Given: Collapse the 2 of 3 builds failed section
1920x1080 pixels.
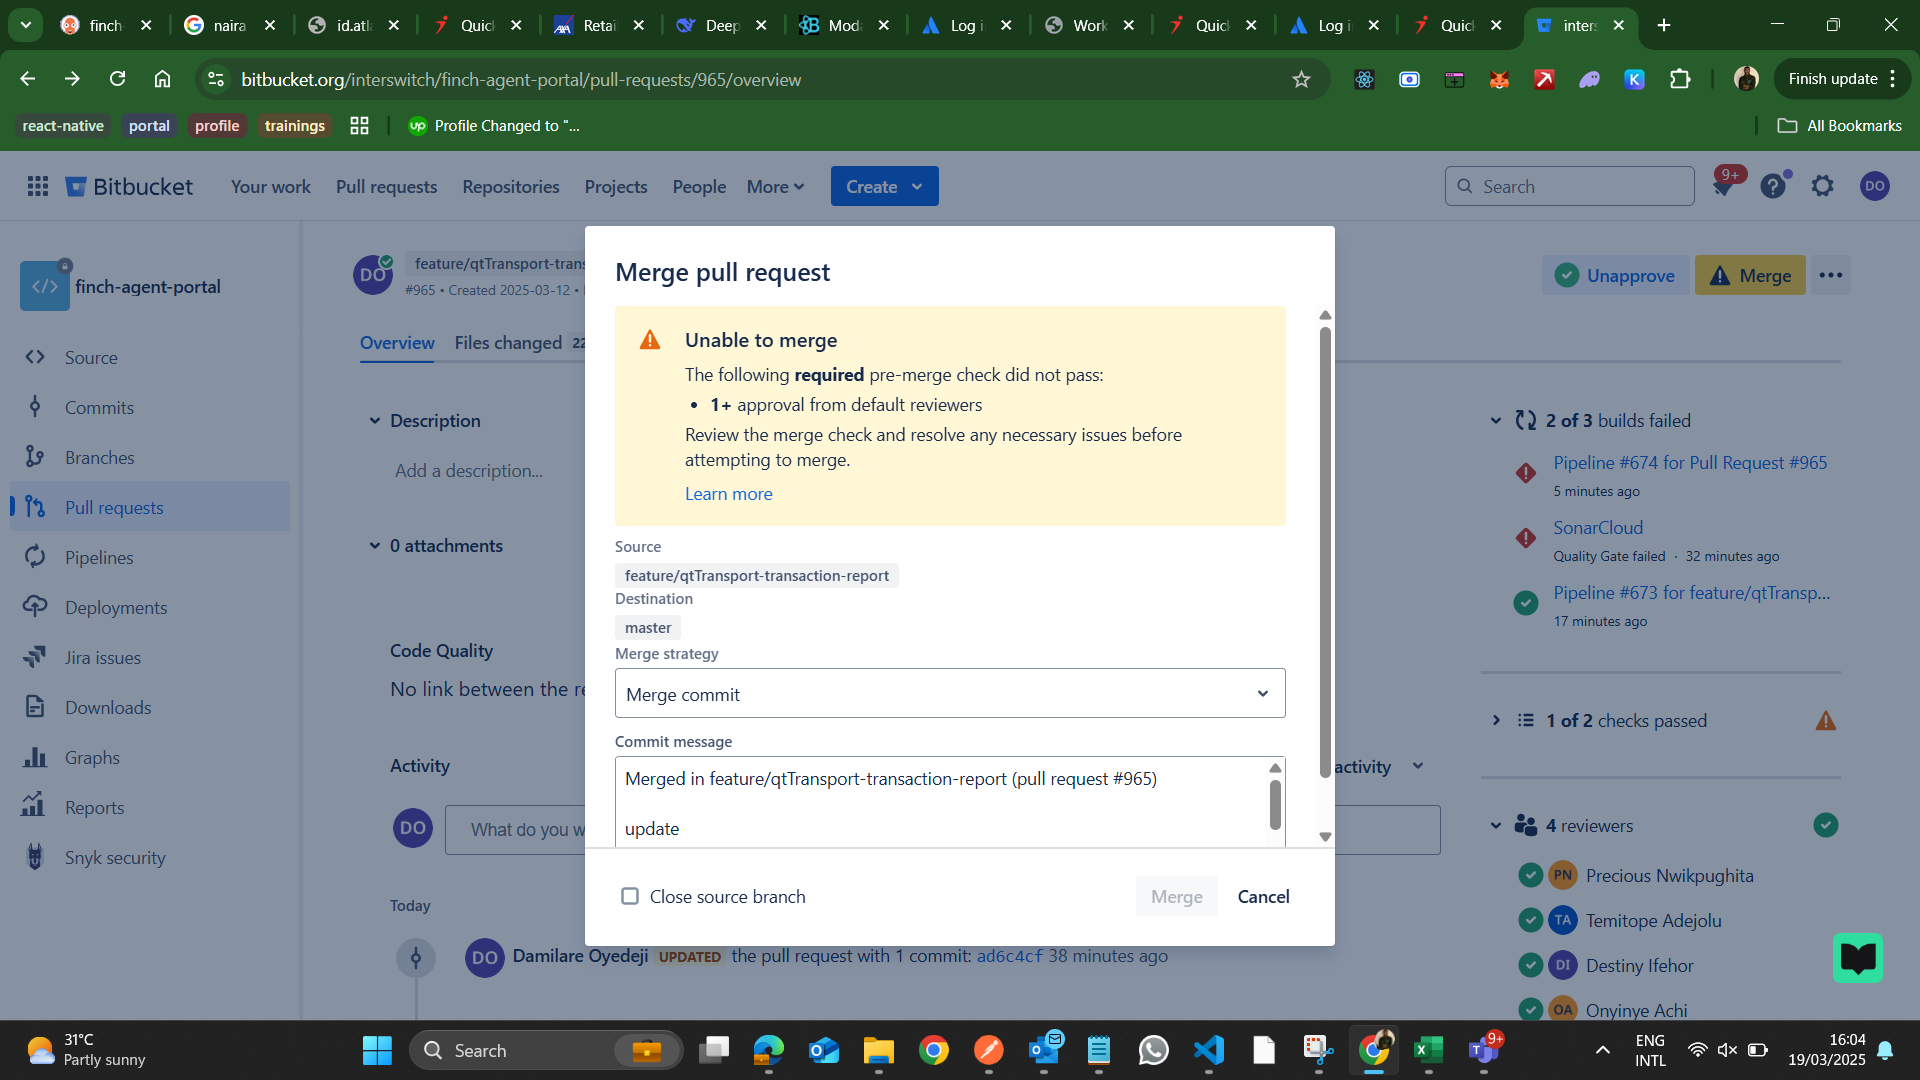Looking at the screenshot, I should 1496,421.
